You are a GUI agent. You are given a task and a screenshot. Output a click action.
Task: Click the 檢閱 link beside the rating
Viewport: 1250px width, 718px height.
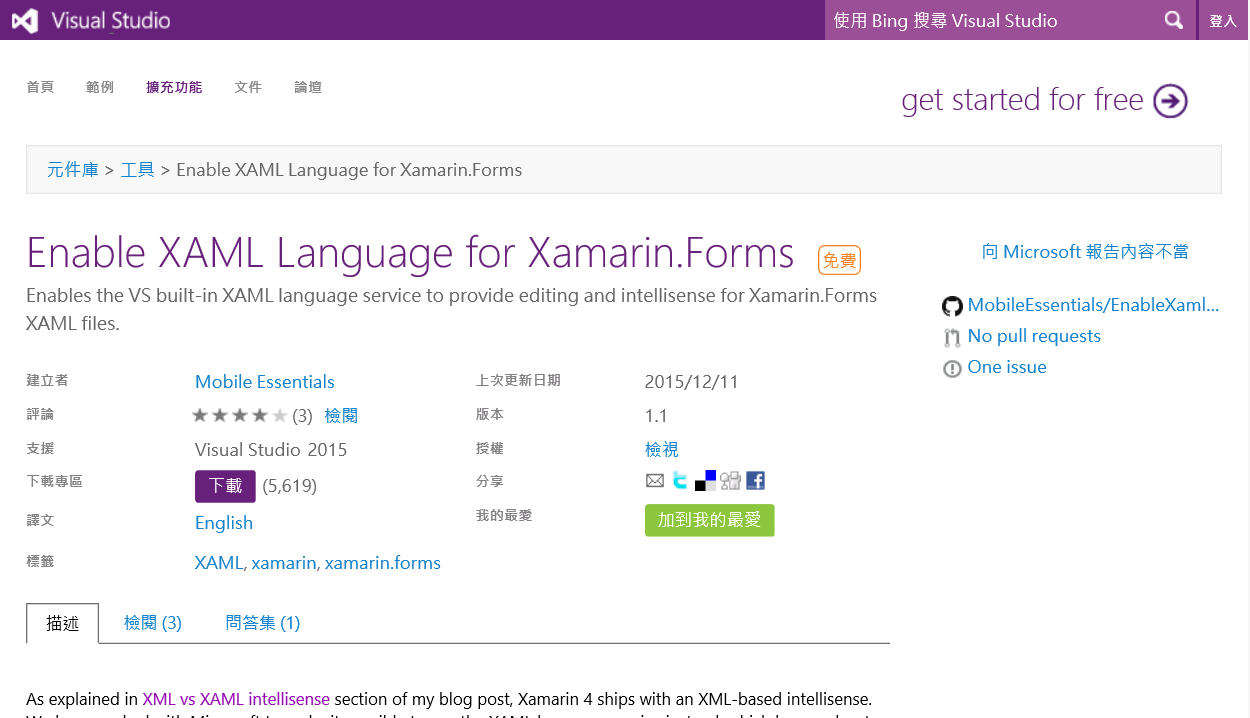tap(341, 416)
